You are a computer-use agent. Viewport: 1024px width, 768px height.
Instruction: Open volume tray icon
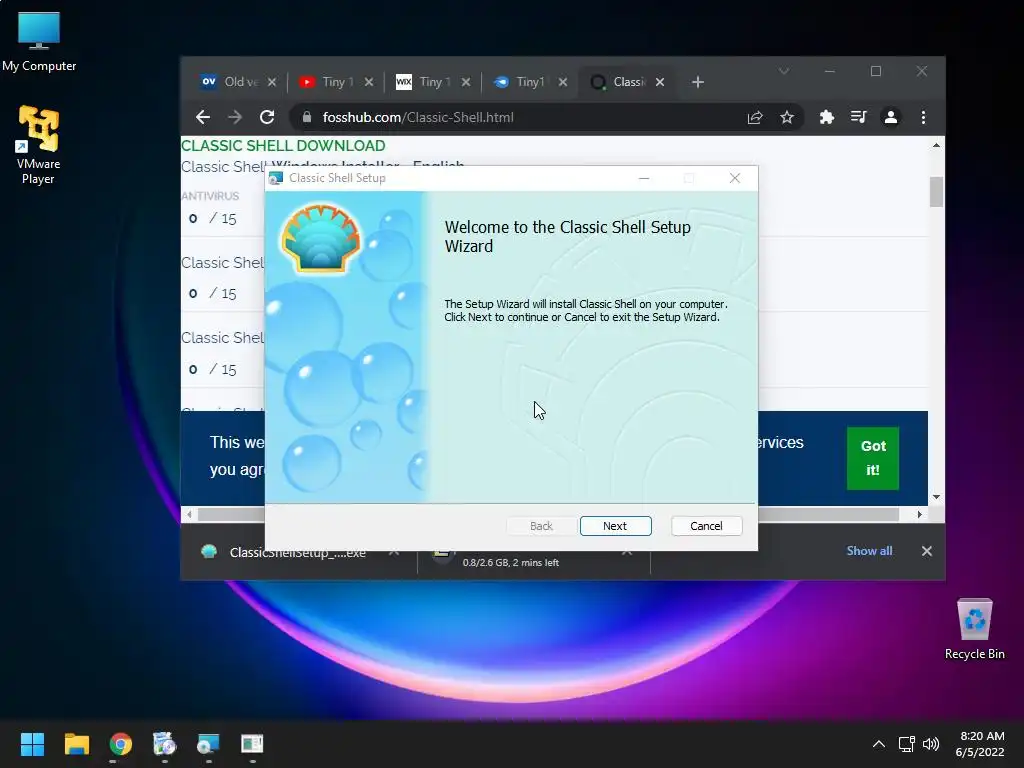coord(931,744)
